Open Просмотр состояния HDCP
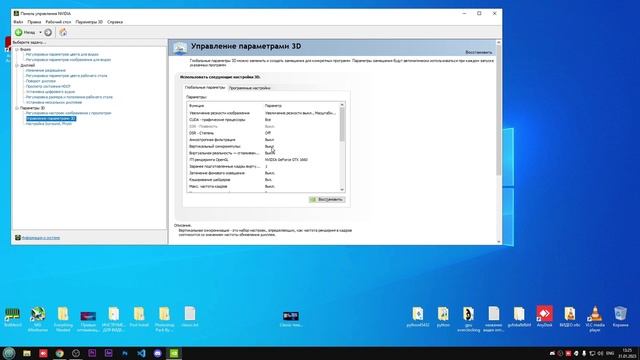The width and height of the screenshot is (640, 360). 48,86
